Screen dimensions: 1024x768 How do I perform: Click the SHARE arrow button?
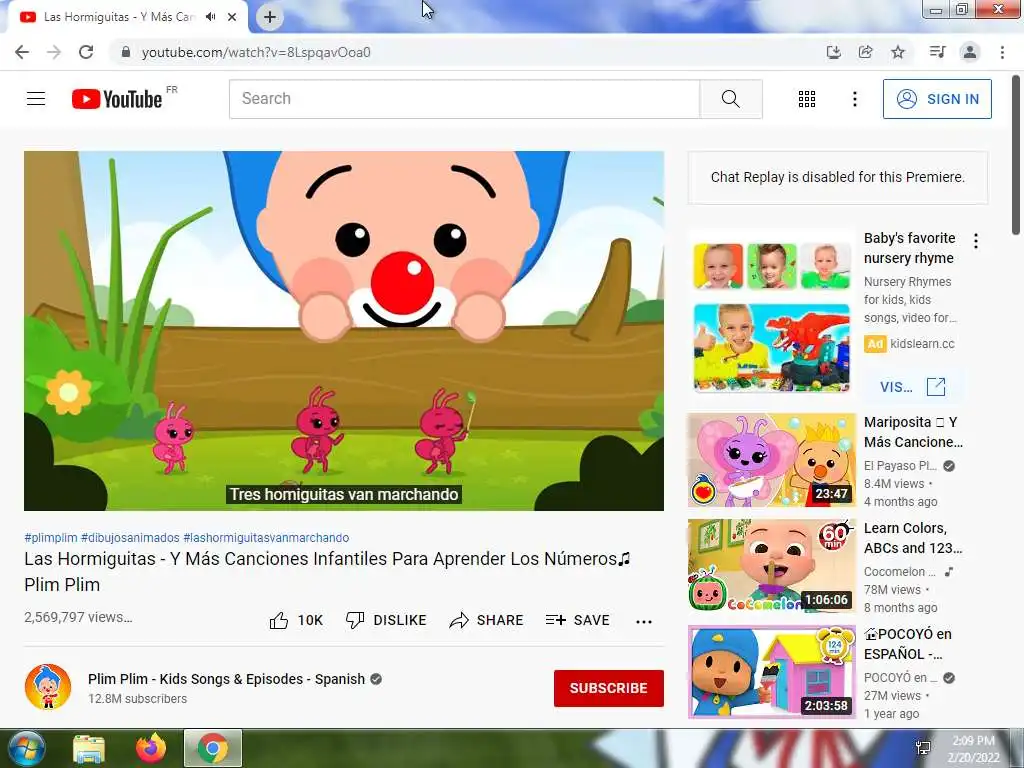pos(487,620)
